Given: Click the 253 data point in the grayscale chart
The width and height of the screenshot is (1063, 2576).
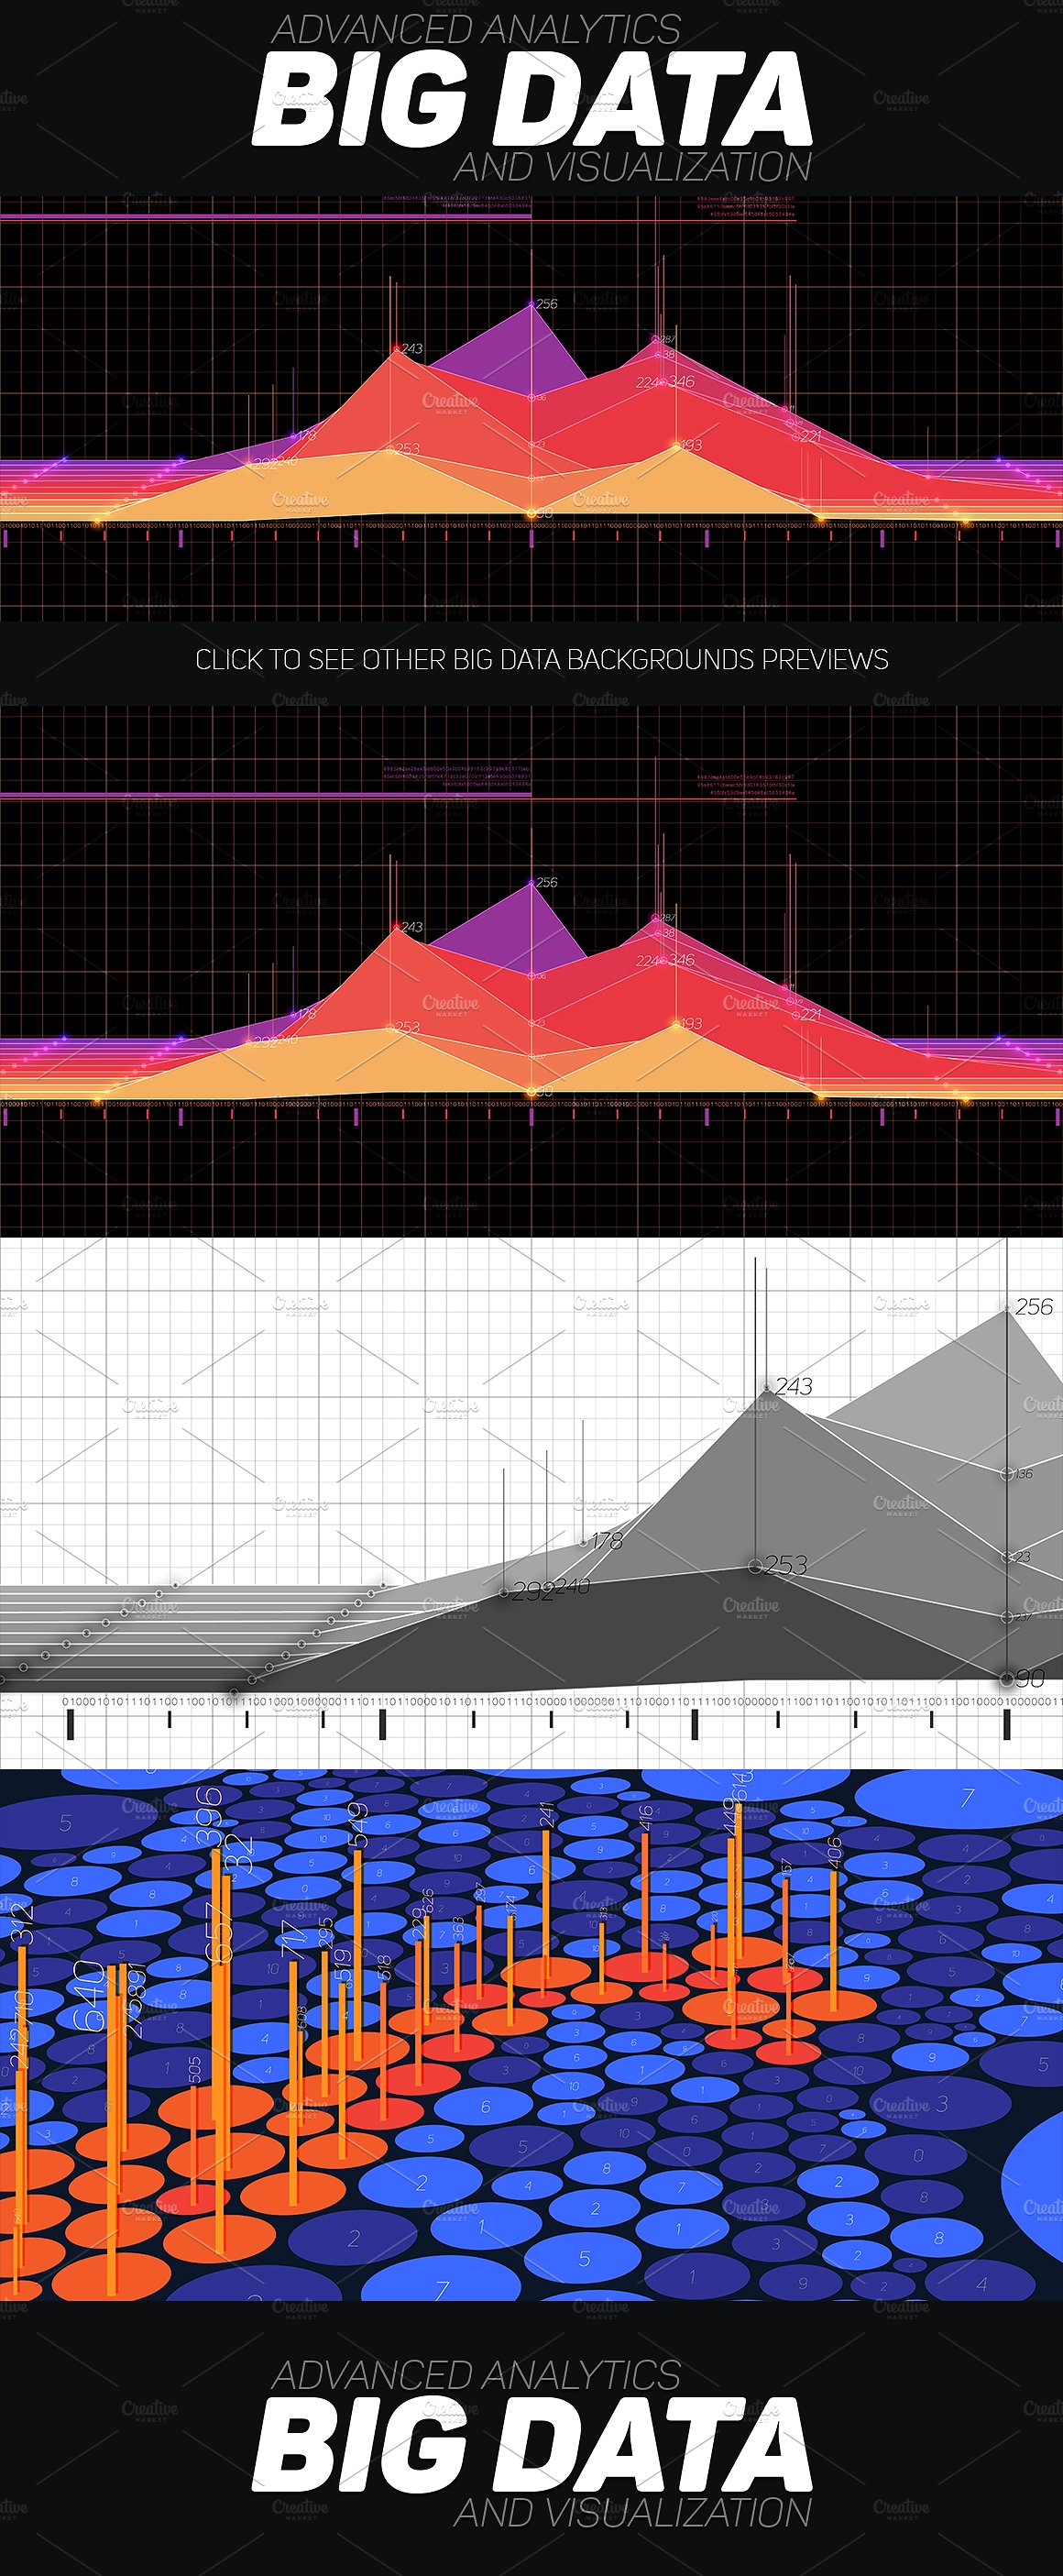Looking at the screenshot, I should coord(756,1566).
